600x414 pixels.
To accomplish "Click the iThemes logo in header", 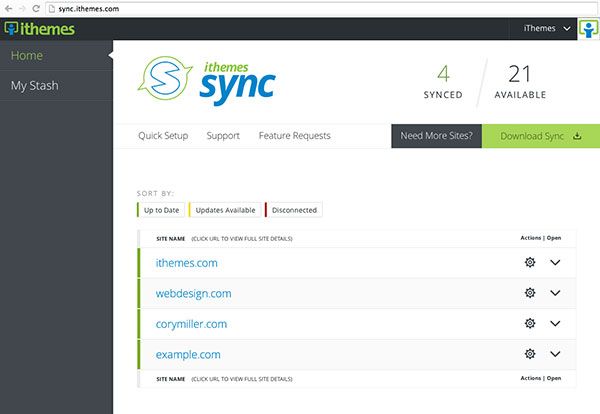I will [x=39, y=29].
